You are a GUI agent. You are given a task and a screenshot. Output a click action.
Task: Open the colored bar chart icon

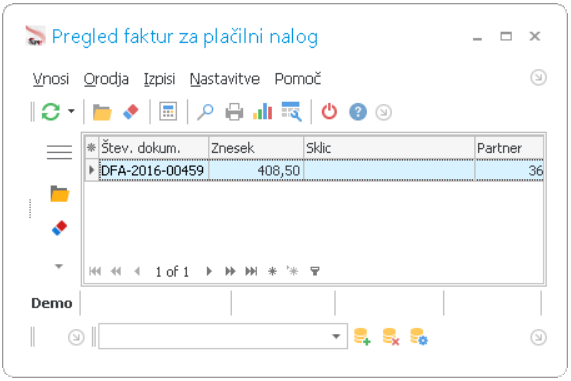(263, 111)
